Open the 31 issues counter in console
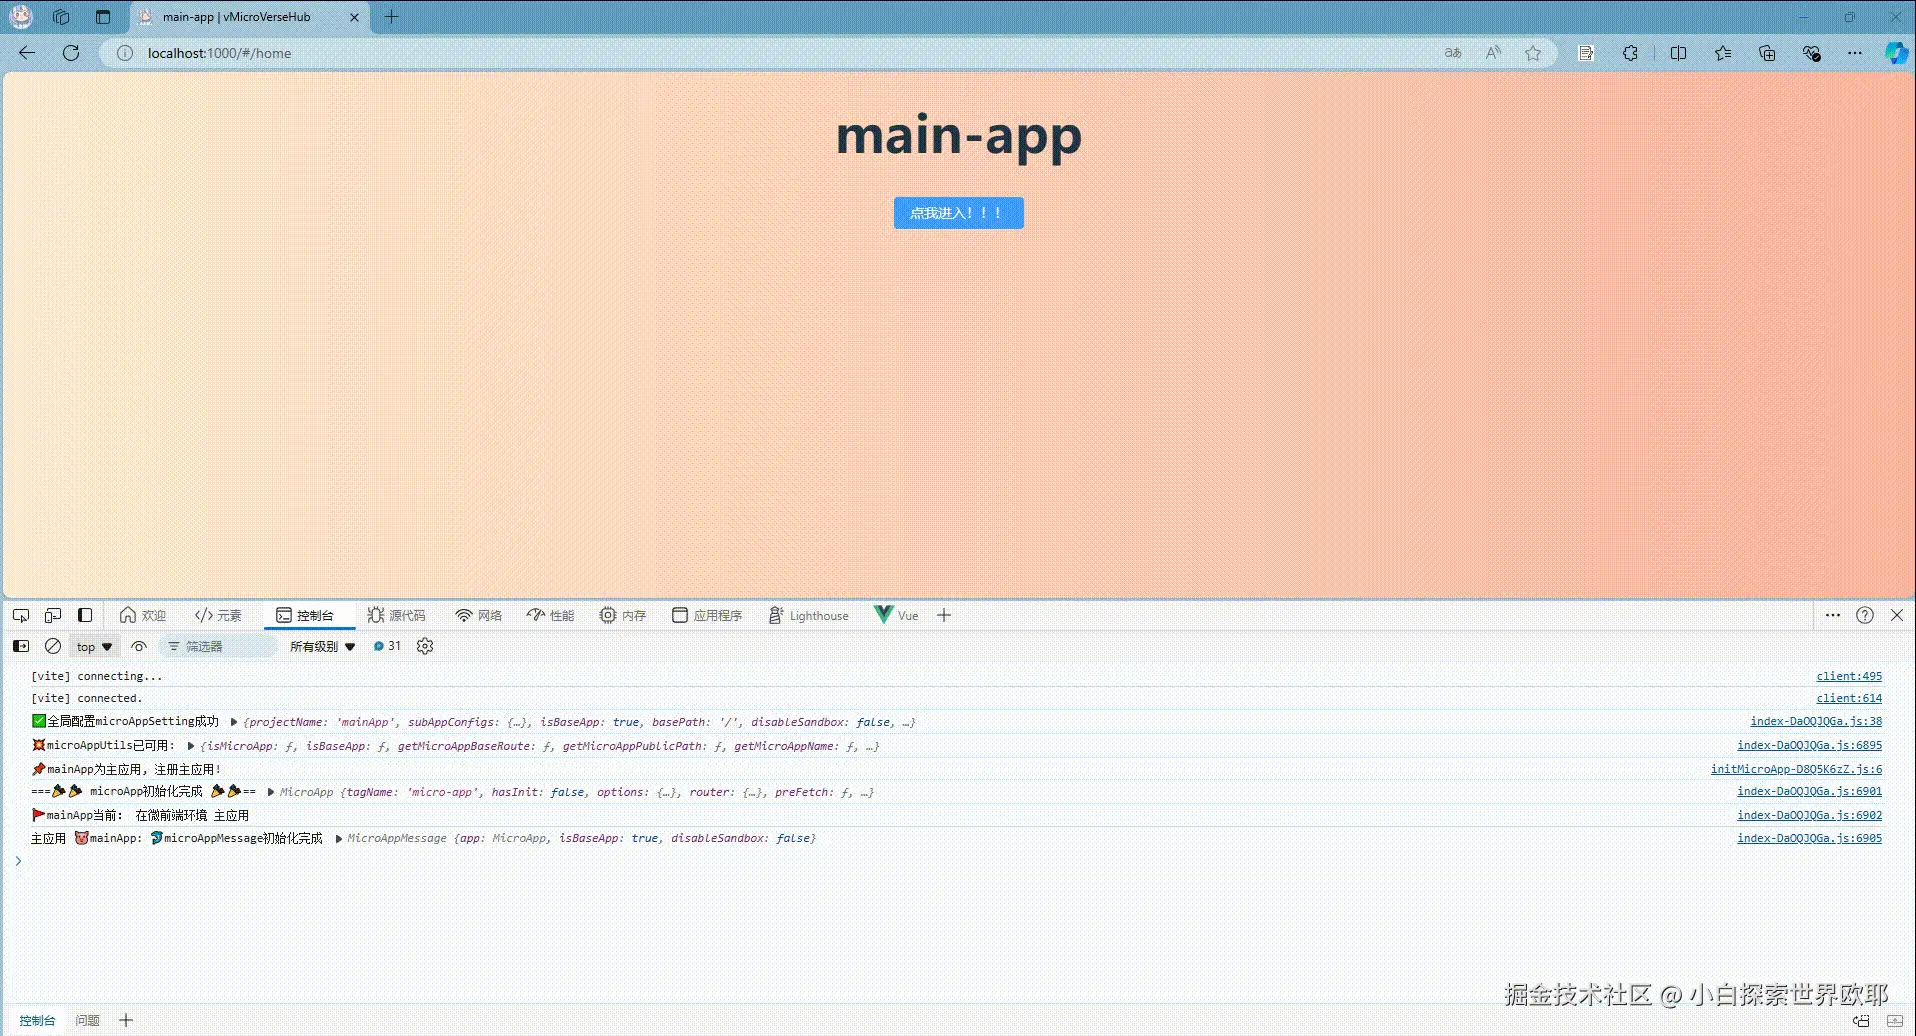 point(387,646)
